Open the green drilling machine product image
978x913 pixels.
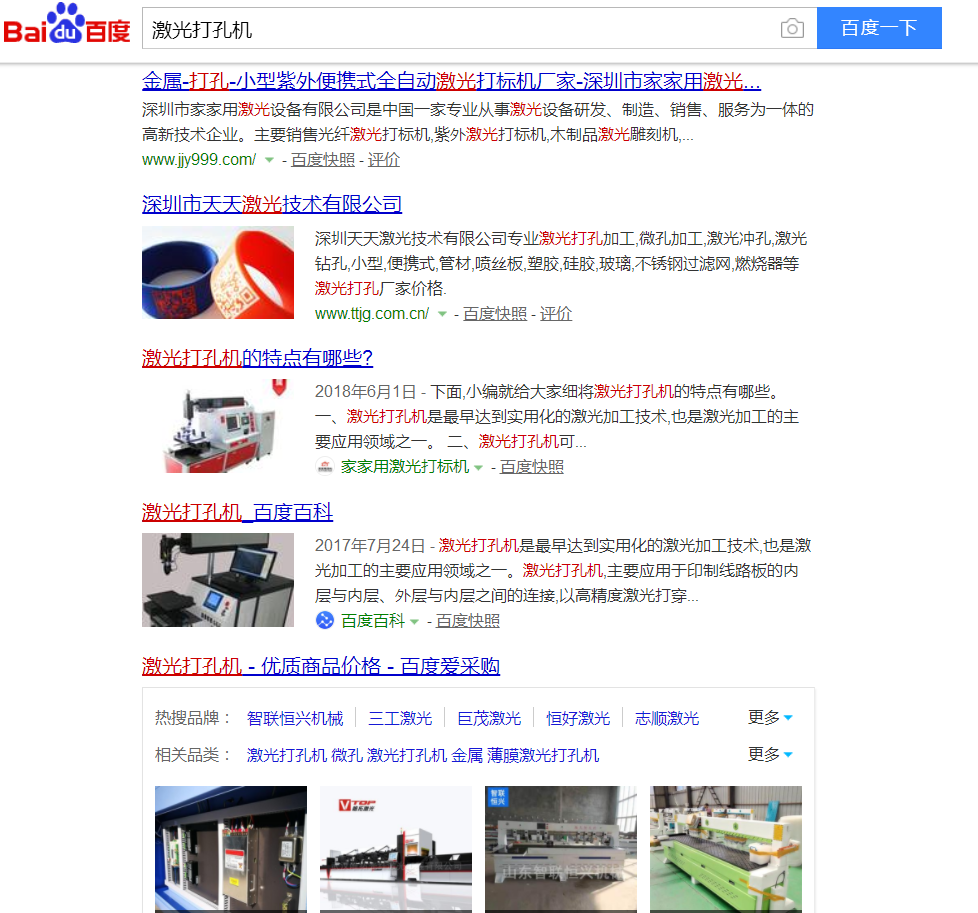[726, 849]
